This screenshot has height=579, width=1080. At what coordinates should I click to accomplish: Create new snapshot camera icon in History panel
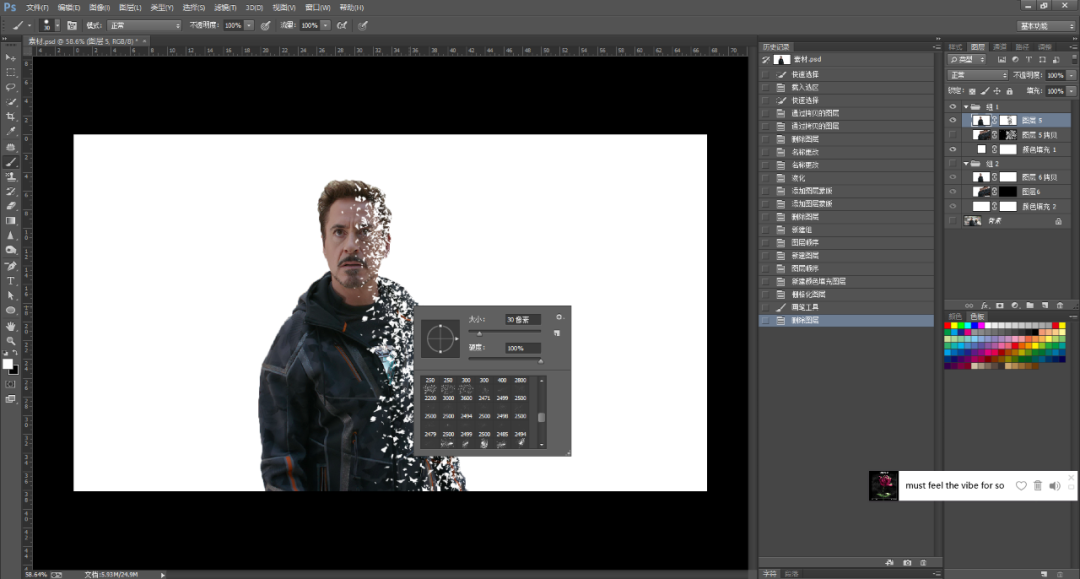click(x=907, y=562)
